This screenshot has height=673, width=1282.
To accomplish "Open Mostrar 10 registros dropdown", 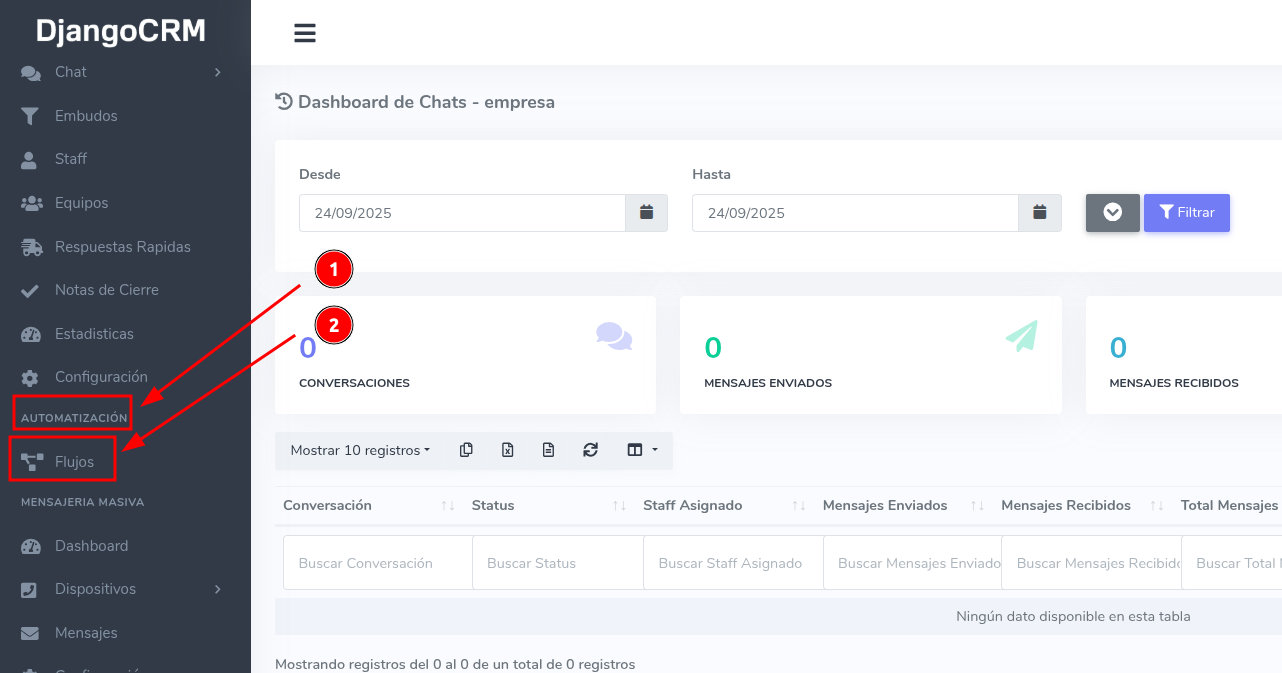I will coord(360,450).
